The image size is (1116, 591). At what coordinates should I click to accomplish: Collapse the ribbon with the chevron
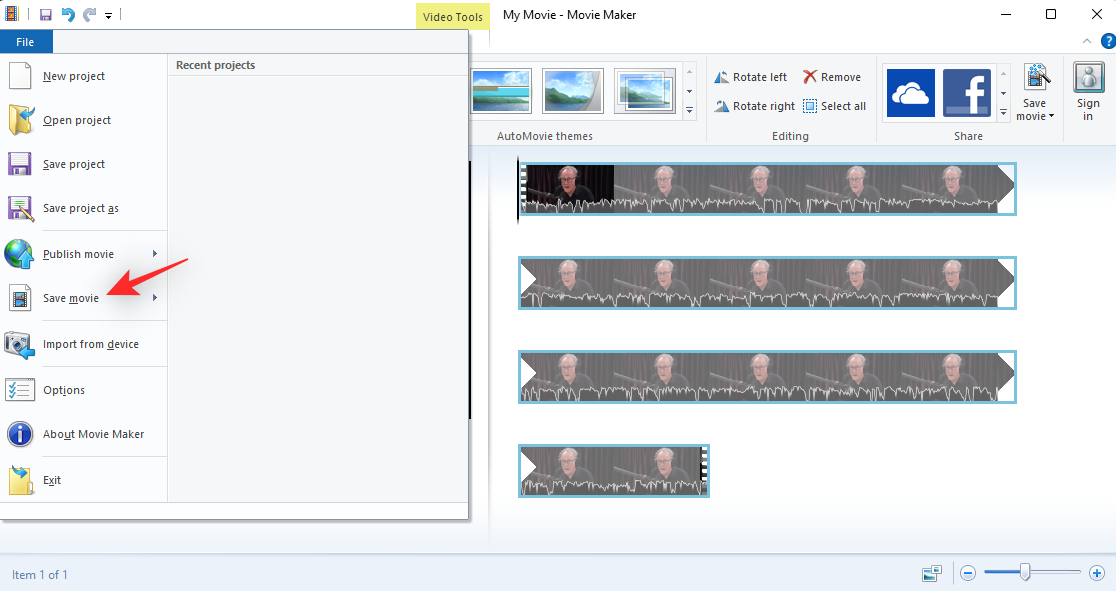point(1087,41)
